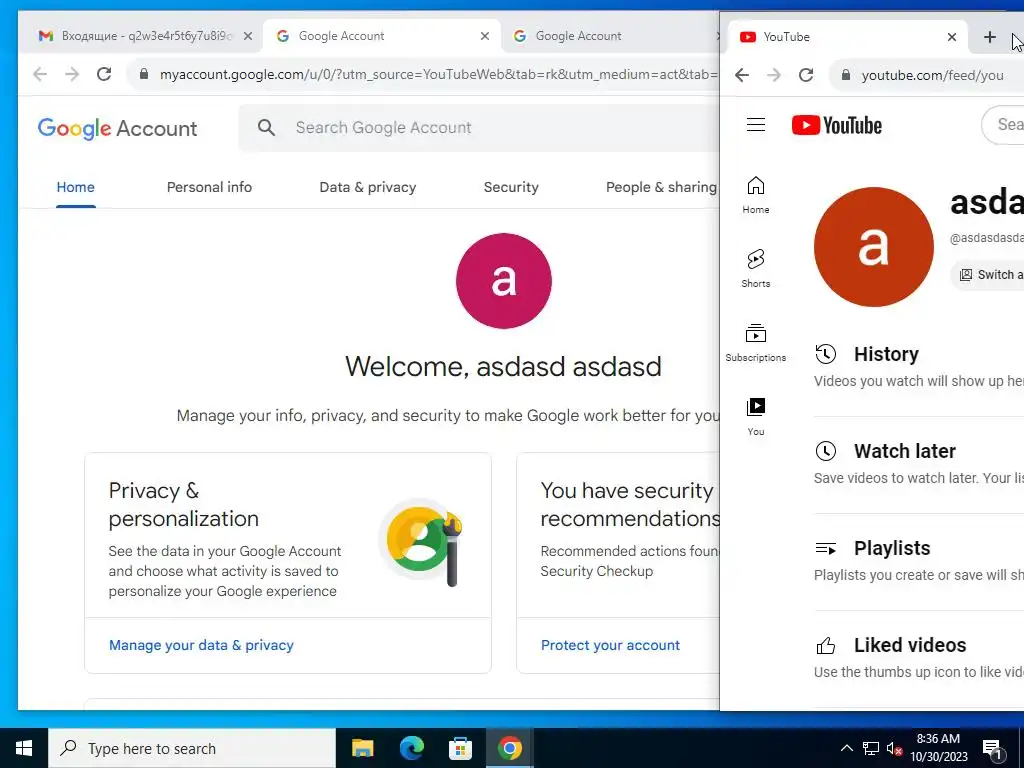Click the security recommendations card title
This screenshot has width=1024, height=768.
coord(630,504)
